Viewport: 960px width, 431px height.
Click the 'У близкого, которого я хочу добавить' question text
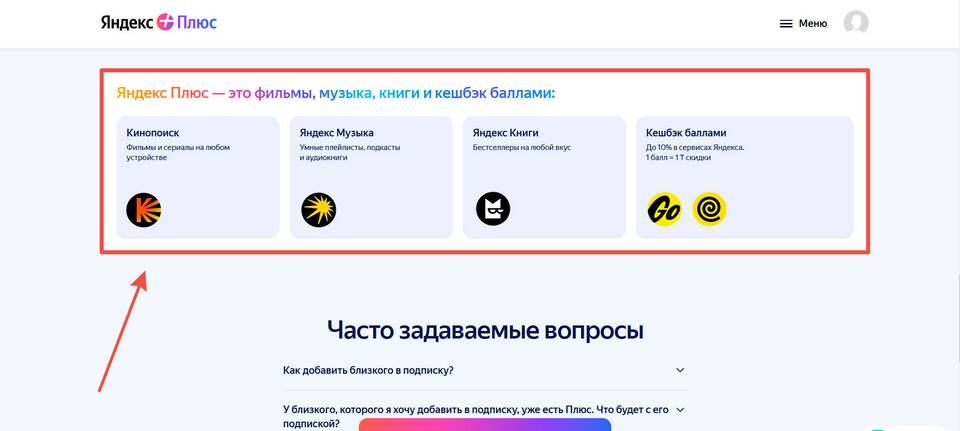[x=476, y=416]
